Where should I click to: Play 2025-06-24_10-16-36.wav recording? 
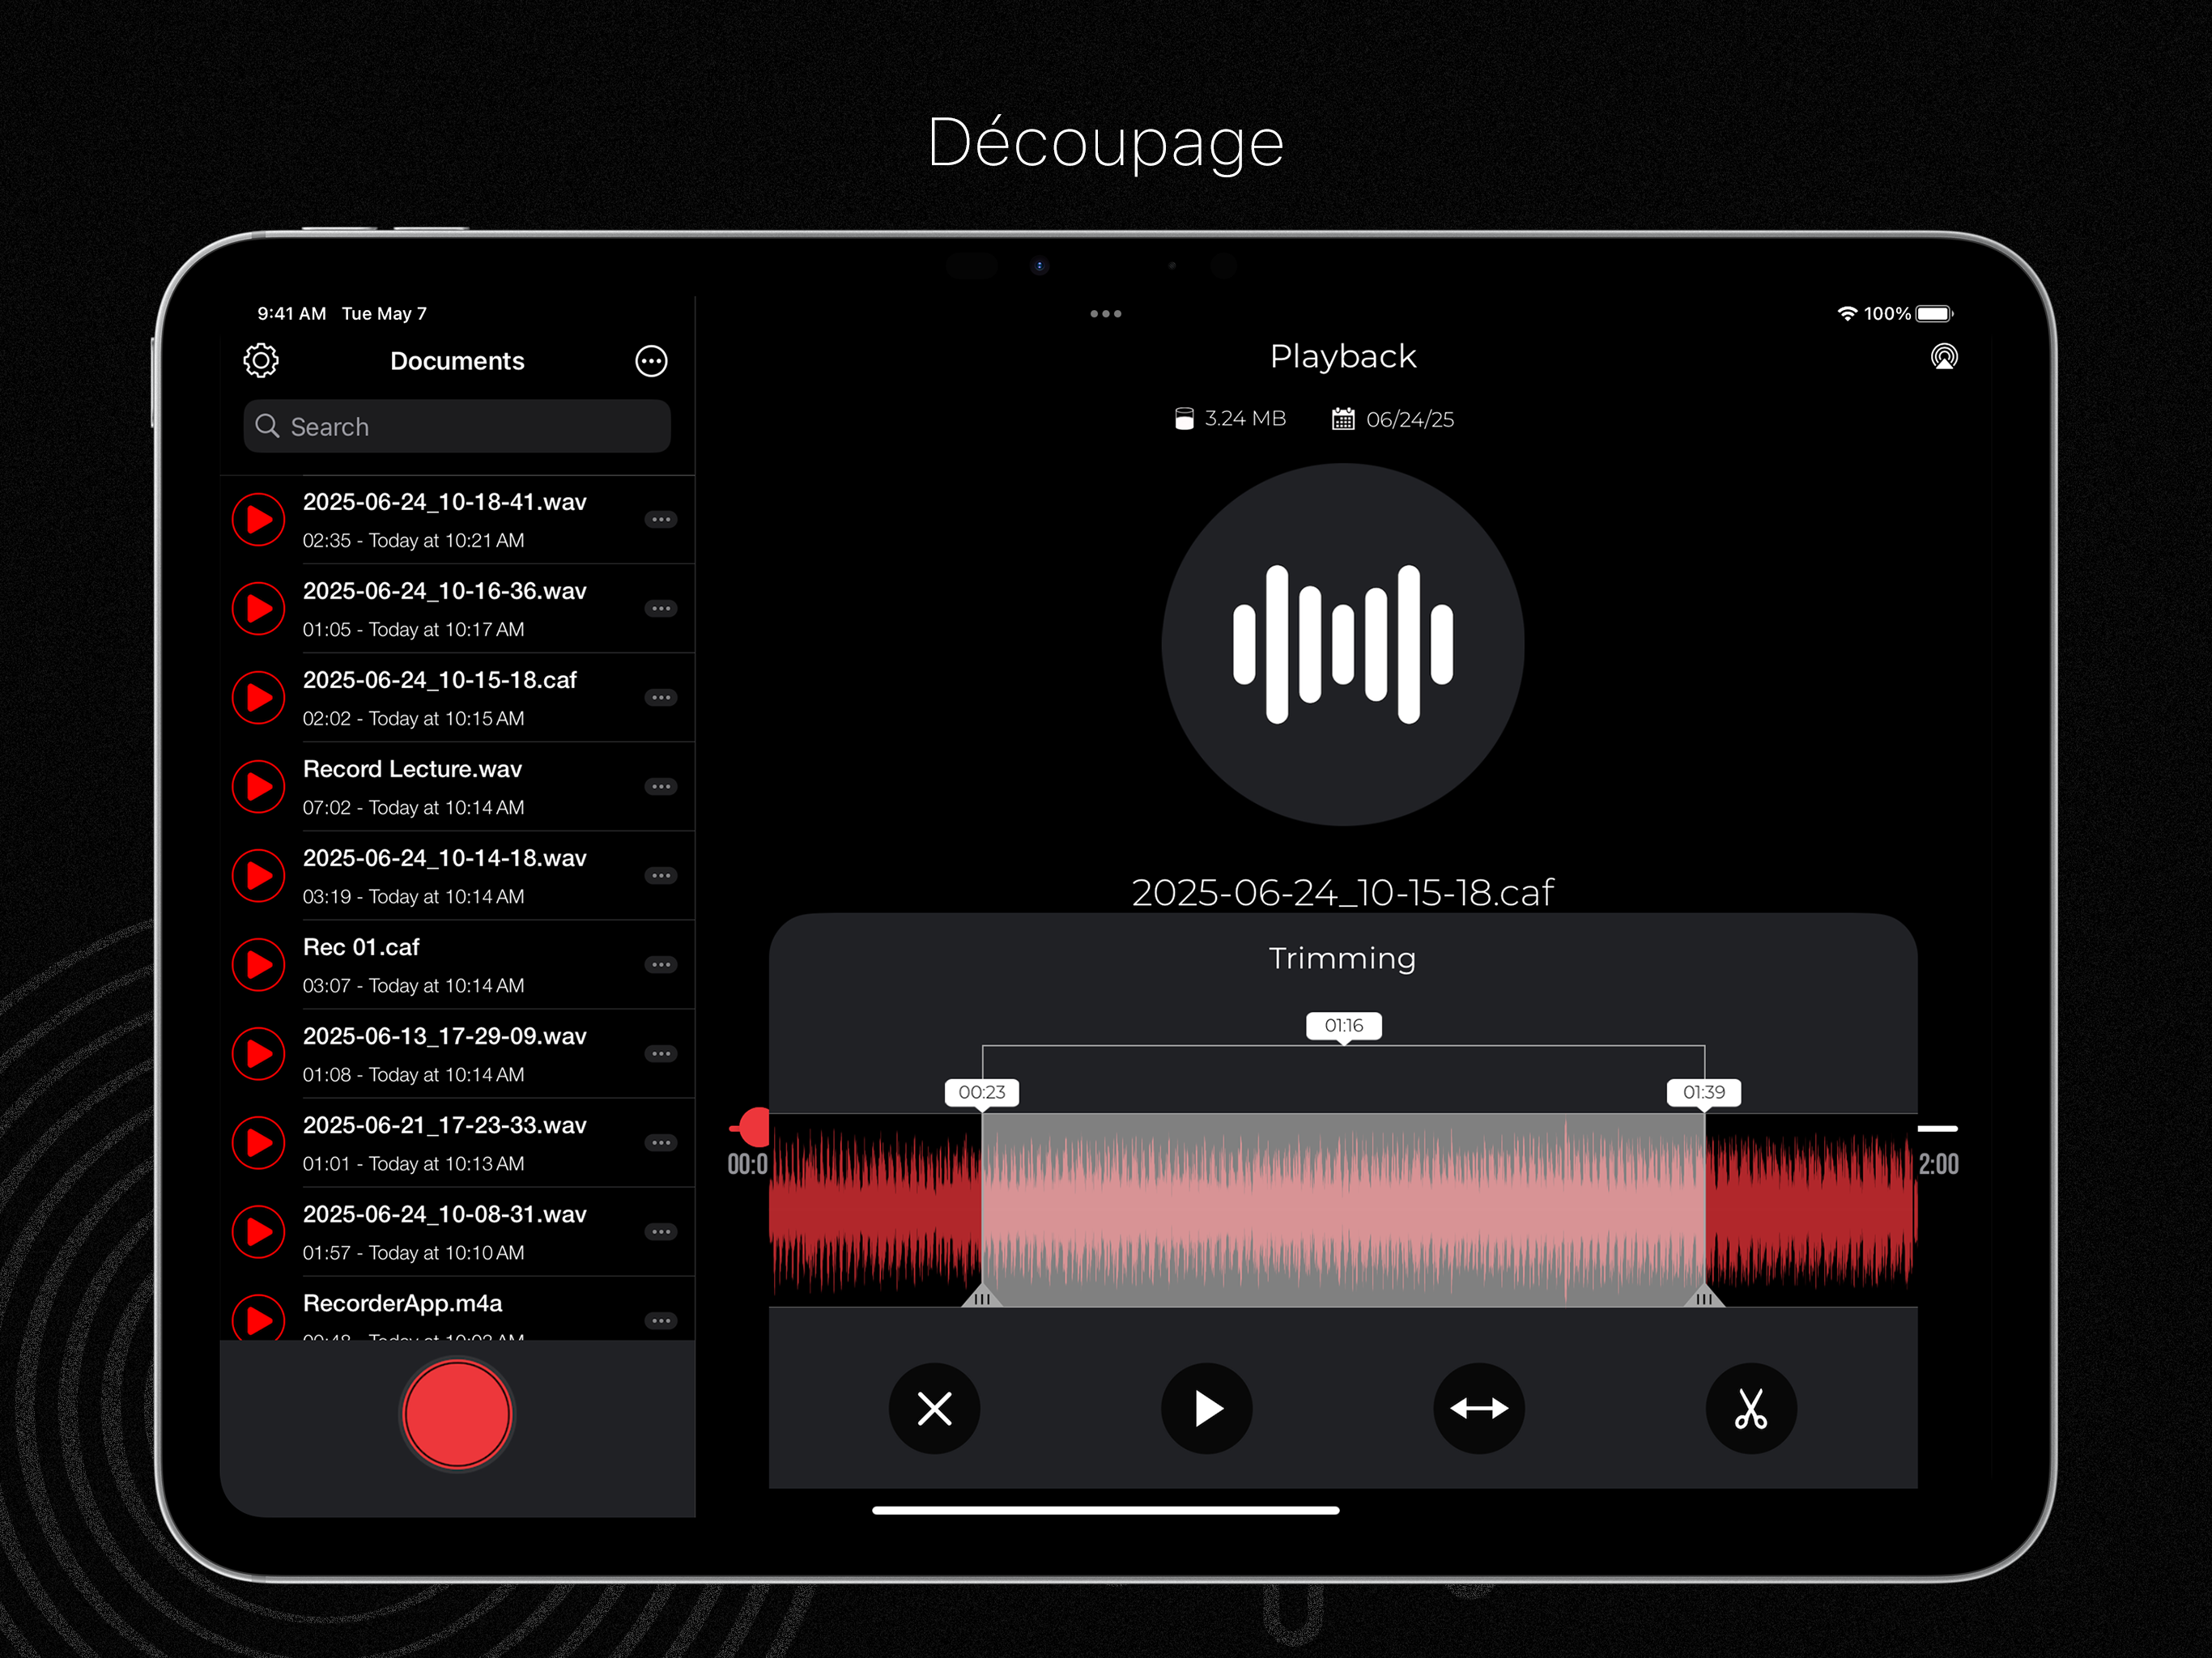point(259,609)
